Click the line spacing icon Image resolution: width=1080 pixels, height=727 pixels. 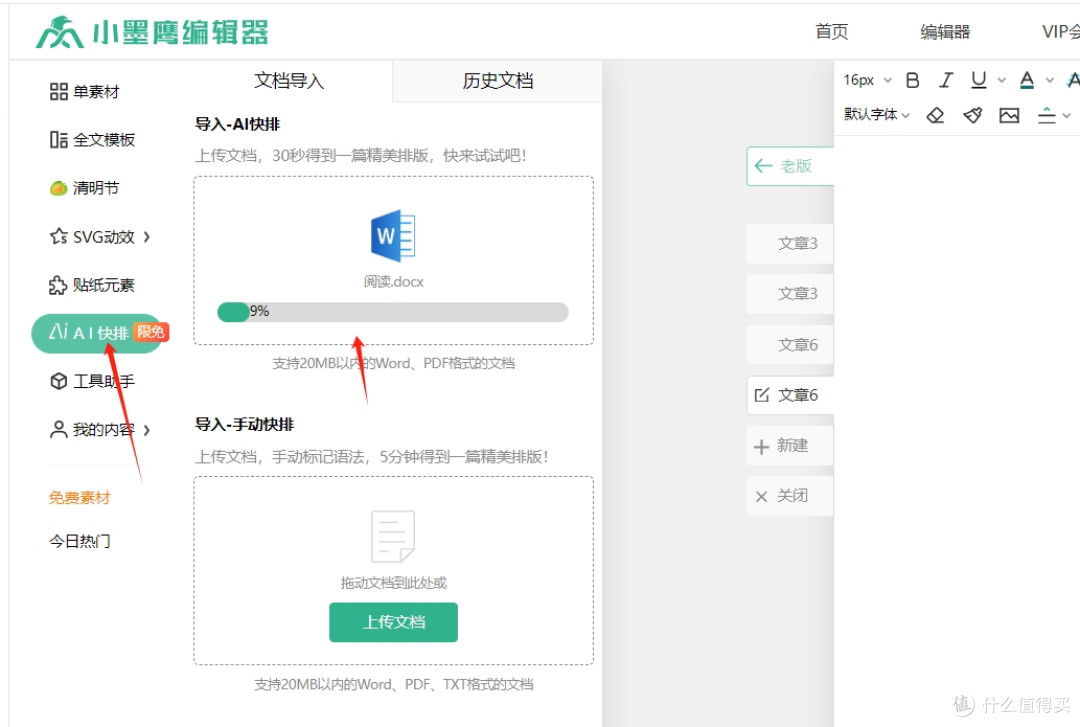coord(1047,115)
